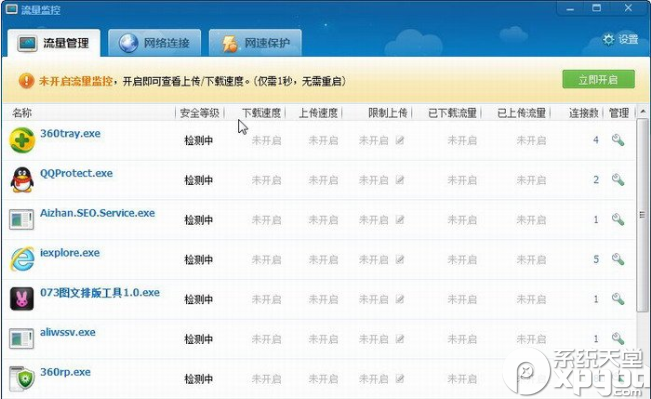Sort by the 限制上传 column header

pyautogui.click(x=388, y=113)
